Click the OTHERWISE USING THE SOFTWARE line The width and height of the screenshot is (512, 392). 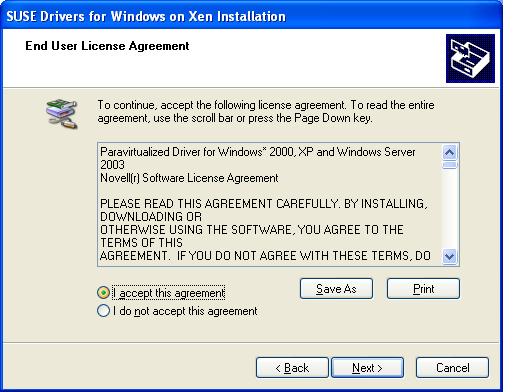click(x=252, y=230)
